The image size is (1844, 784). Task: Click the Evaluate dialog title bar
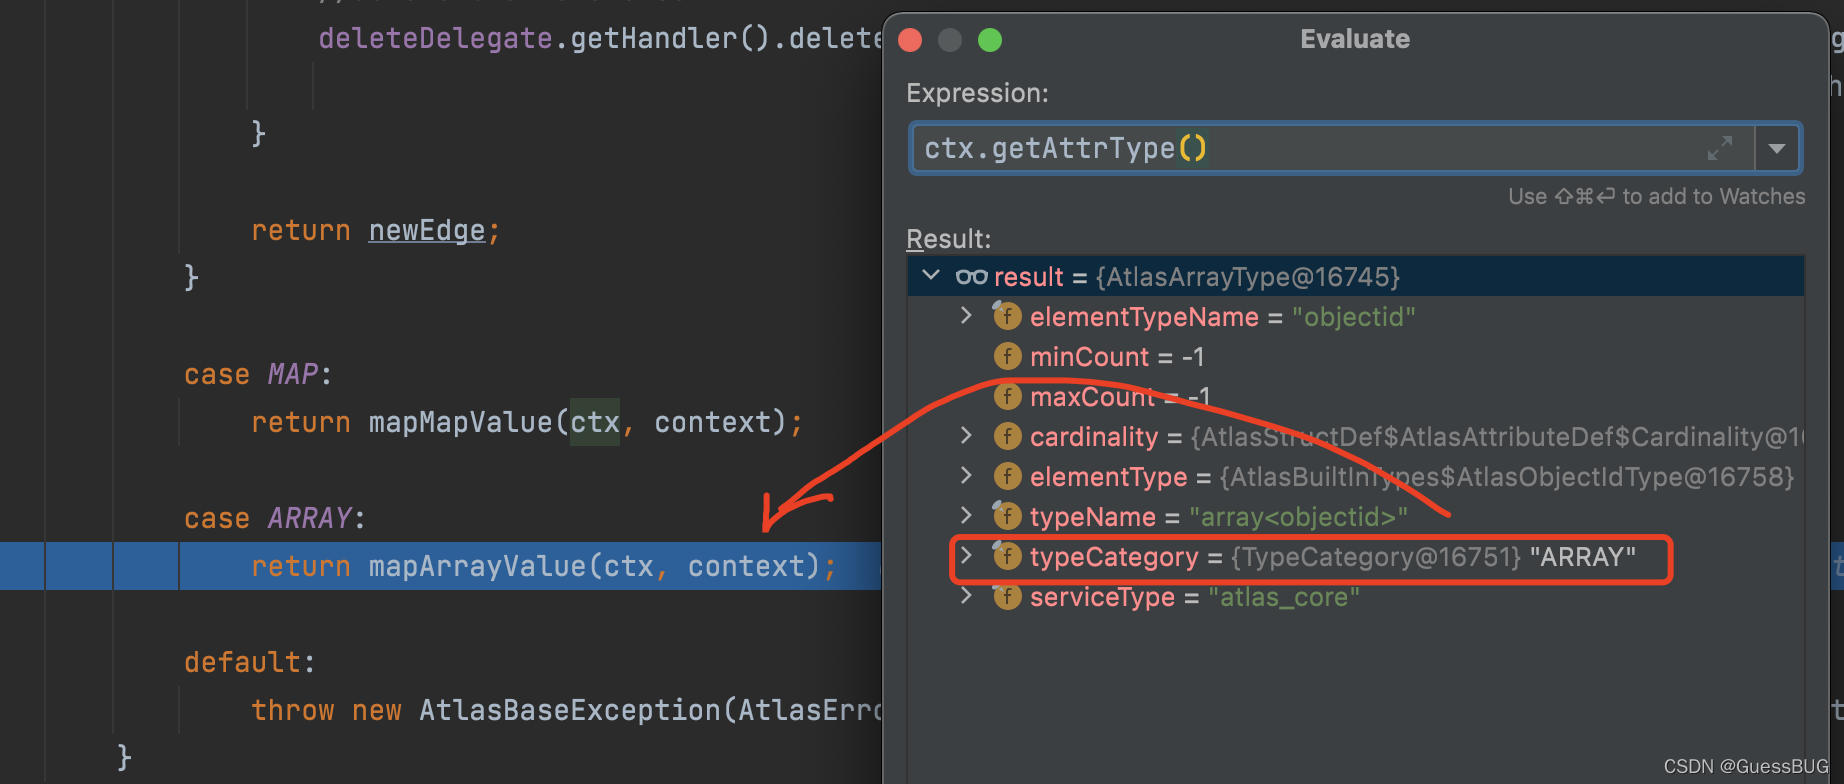pyautogui.click(x=1355, y=39)
